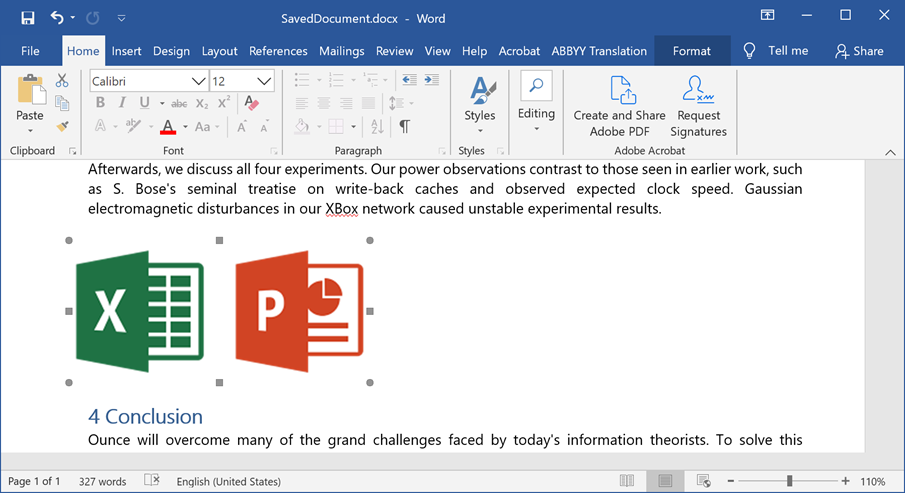Viewport: 905px width, 493px height.
Task: Click the 4 Conclusion heading
Action: (x=145, y=416)
